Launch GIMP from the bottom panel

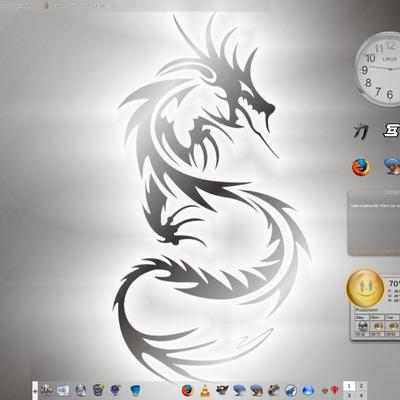pyautogui.click(x=222, y=390)
